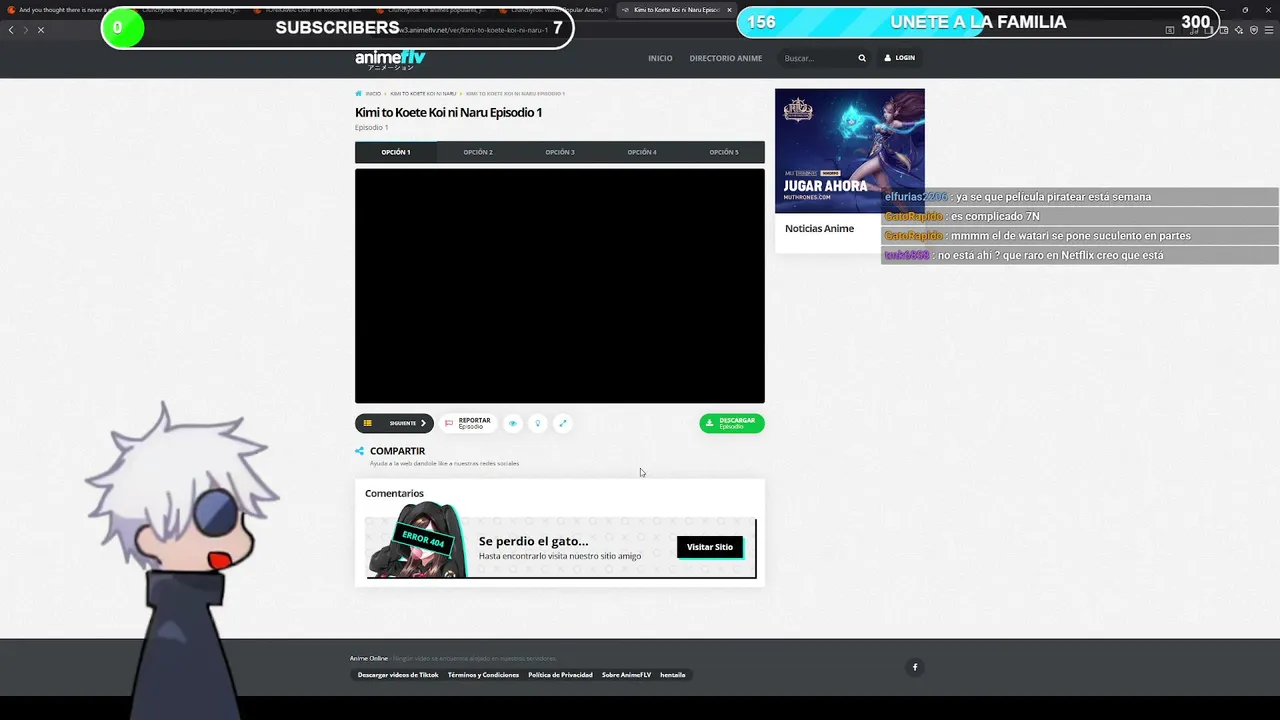Click REPORTAR Episodio button
This screenshot has height=720, width=1280.
(x=468, y=423)
